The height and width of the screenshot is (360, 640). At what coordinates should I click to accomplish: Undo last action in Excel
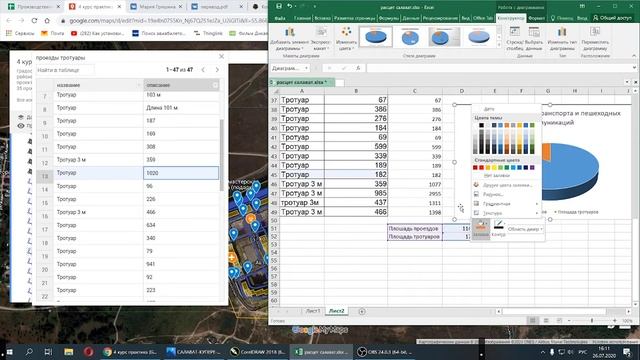(289, 7)
